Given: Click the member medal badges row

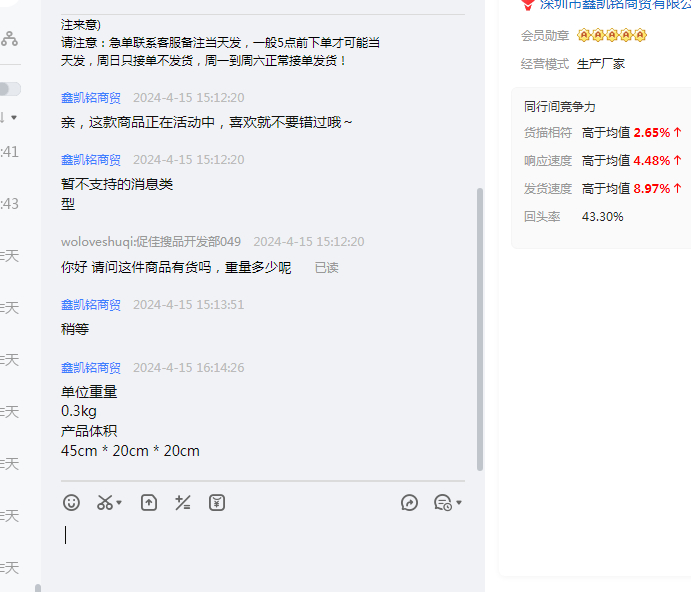Looking at the screenshot, I should tap(612, 35).
